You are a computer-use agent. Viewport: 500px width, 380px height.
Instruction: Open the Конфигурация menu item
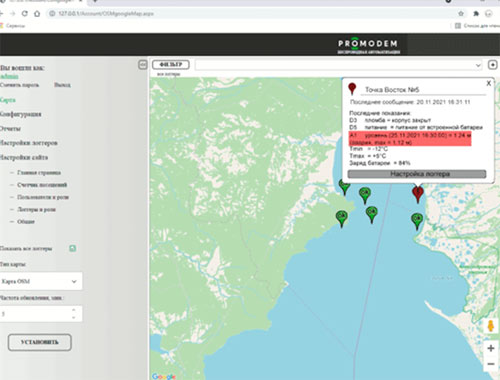[21, 114]
